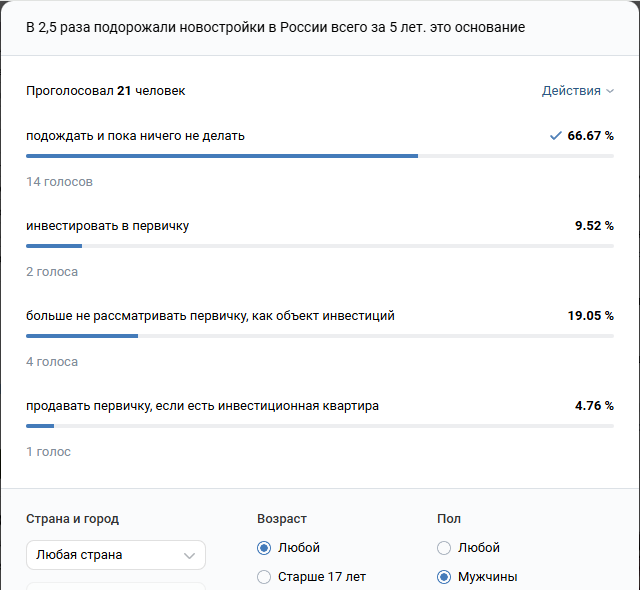Click the poll title about новостройки prices
This screenshot has height=590, width=640.
click(275, 27)
